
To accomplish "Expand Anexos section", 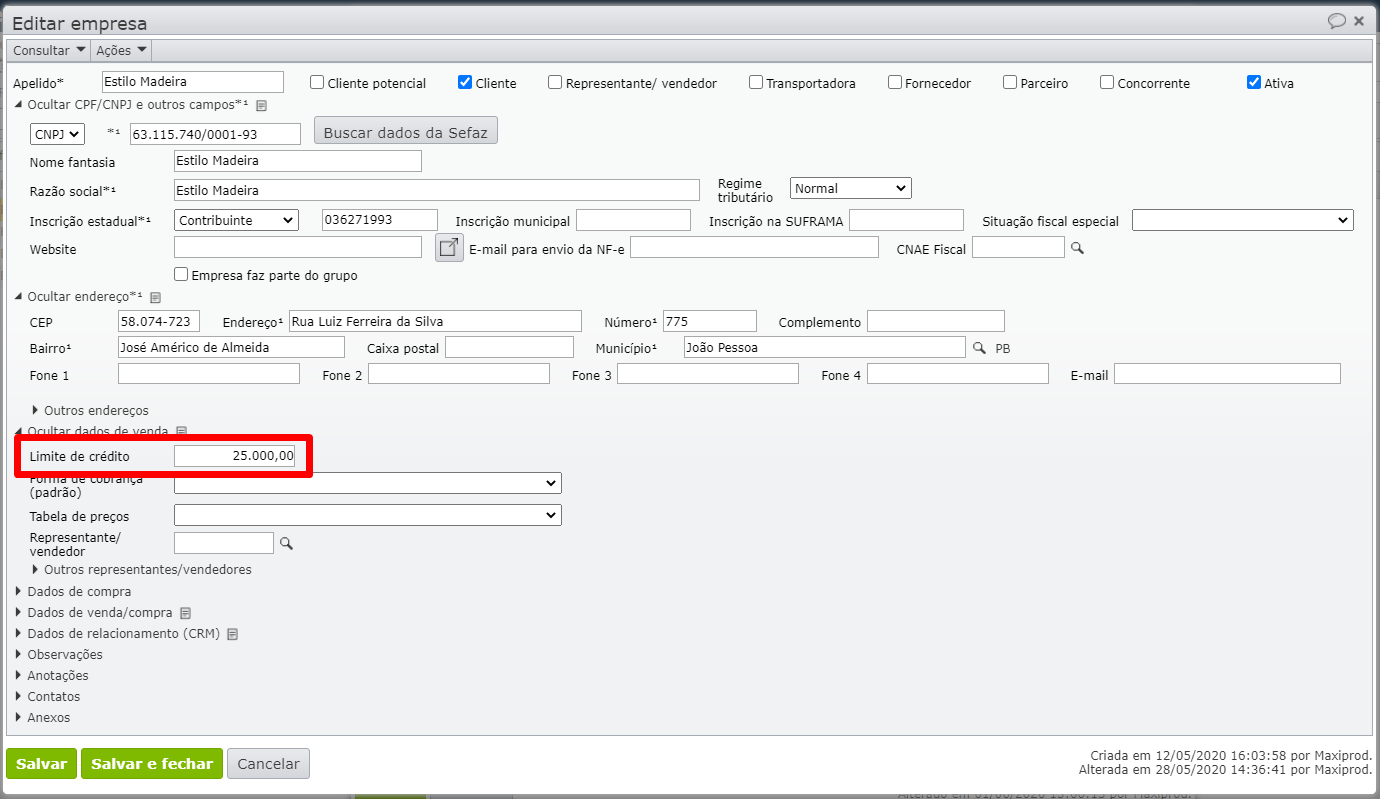I will point(42,718).
